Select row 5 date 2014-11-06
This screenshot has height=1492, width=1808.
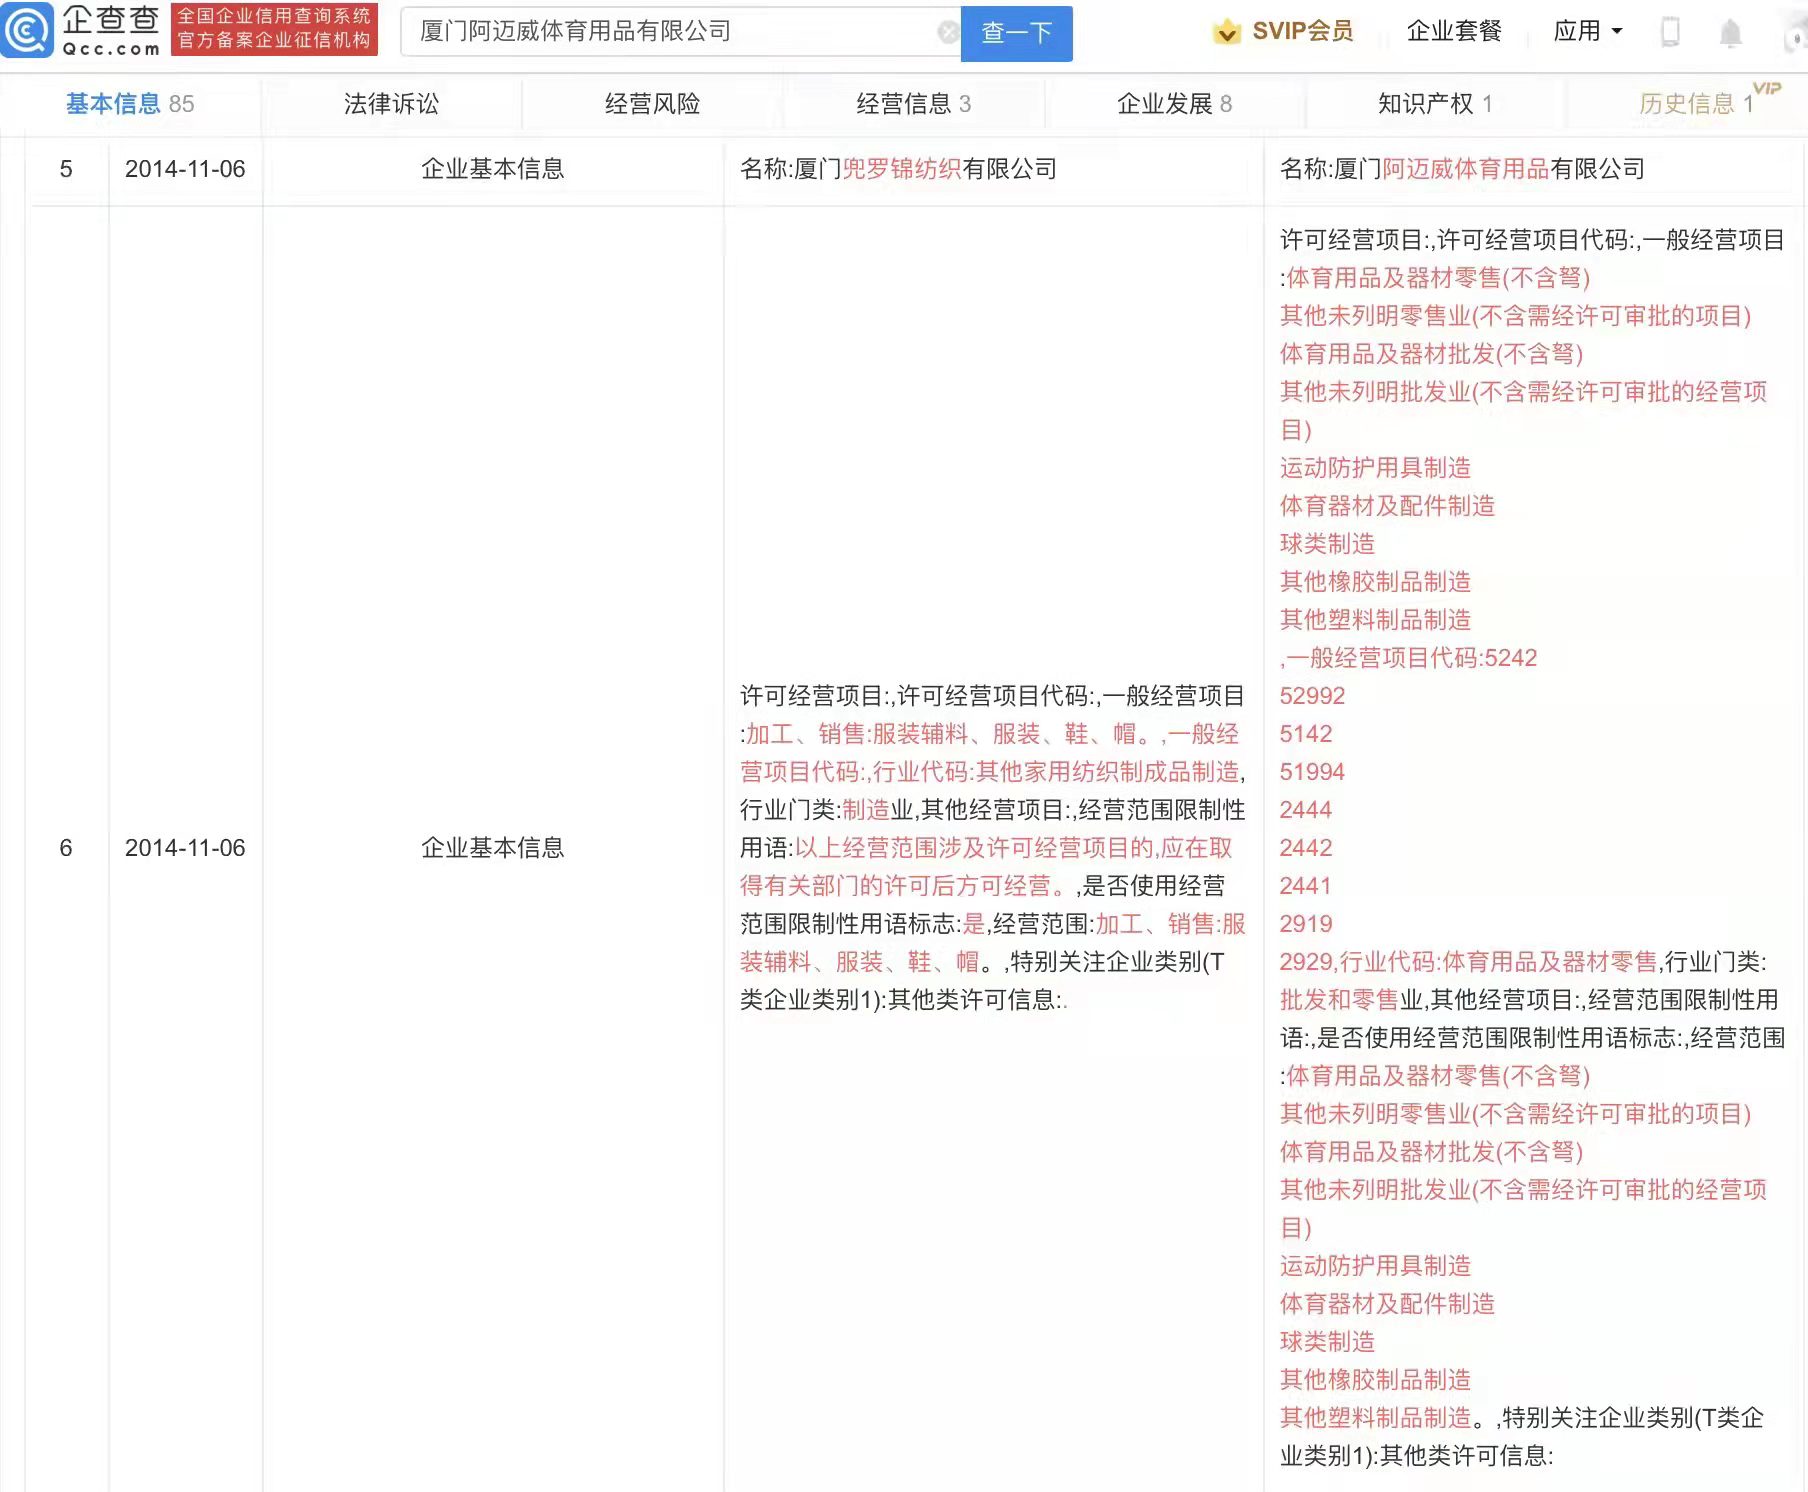[185, 169]
